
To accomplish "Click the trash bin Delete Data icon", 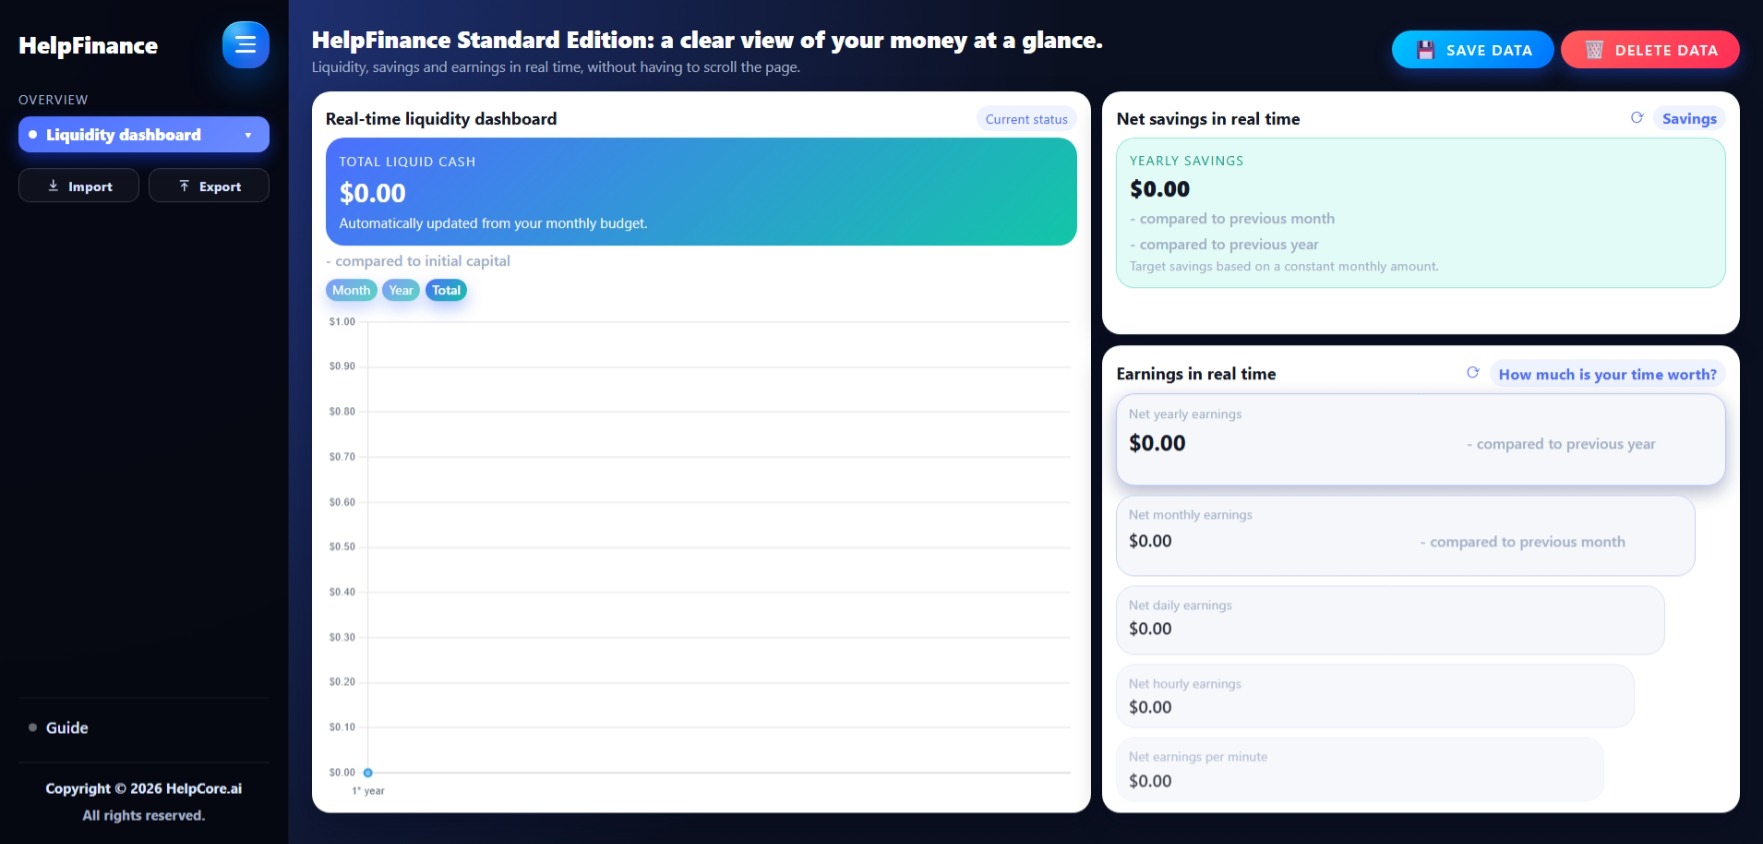I will coord(1594,50).
